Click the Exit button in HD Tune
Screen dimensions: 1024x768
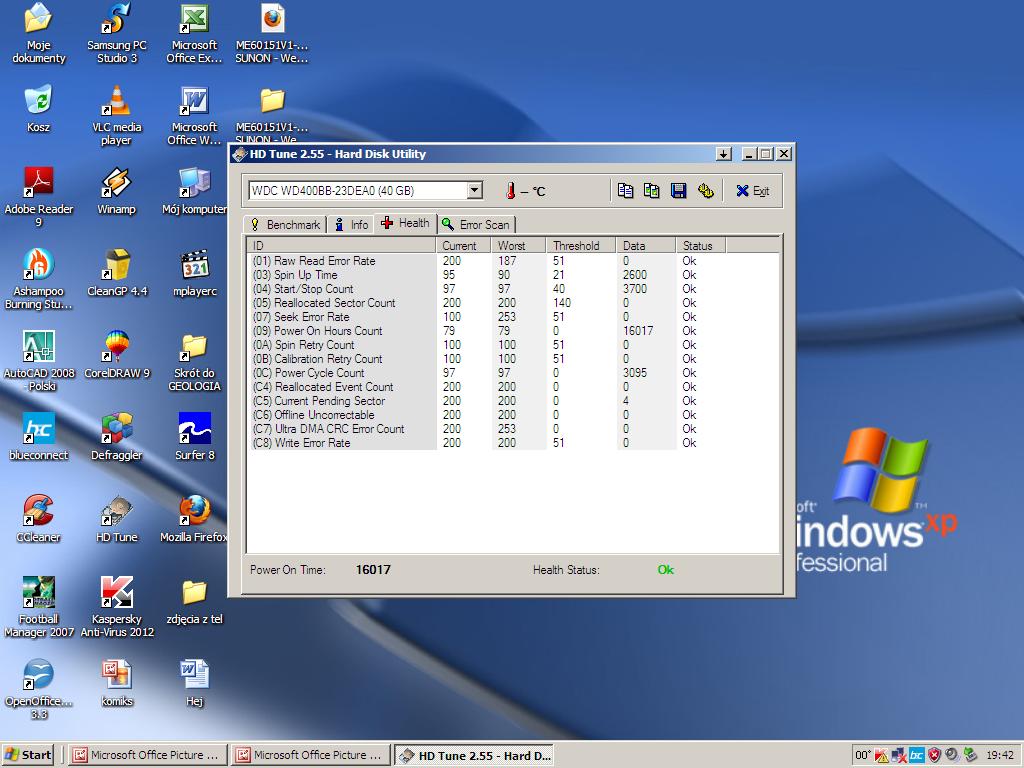coord(753,191)
